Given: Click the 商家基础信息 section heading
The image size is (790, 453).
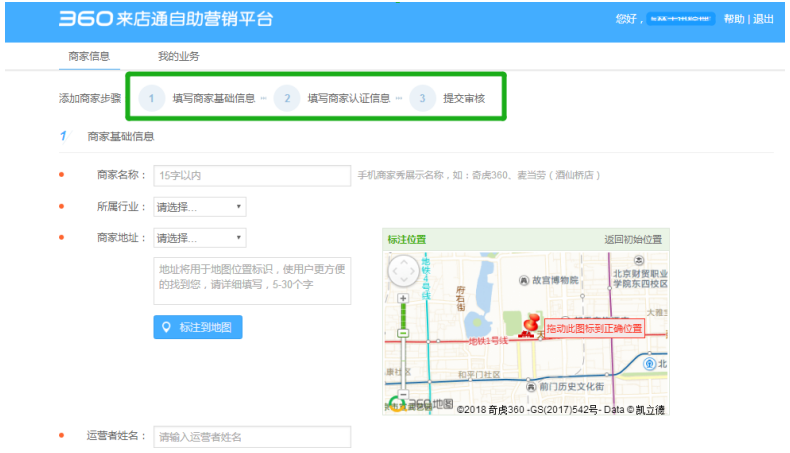Looking at the screenshot, I should pyautogui.click(x=120, y=137).
